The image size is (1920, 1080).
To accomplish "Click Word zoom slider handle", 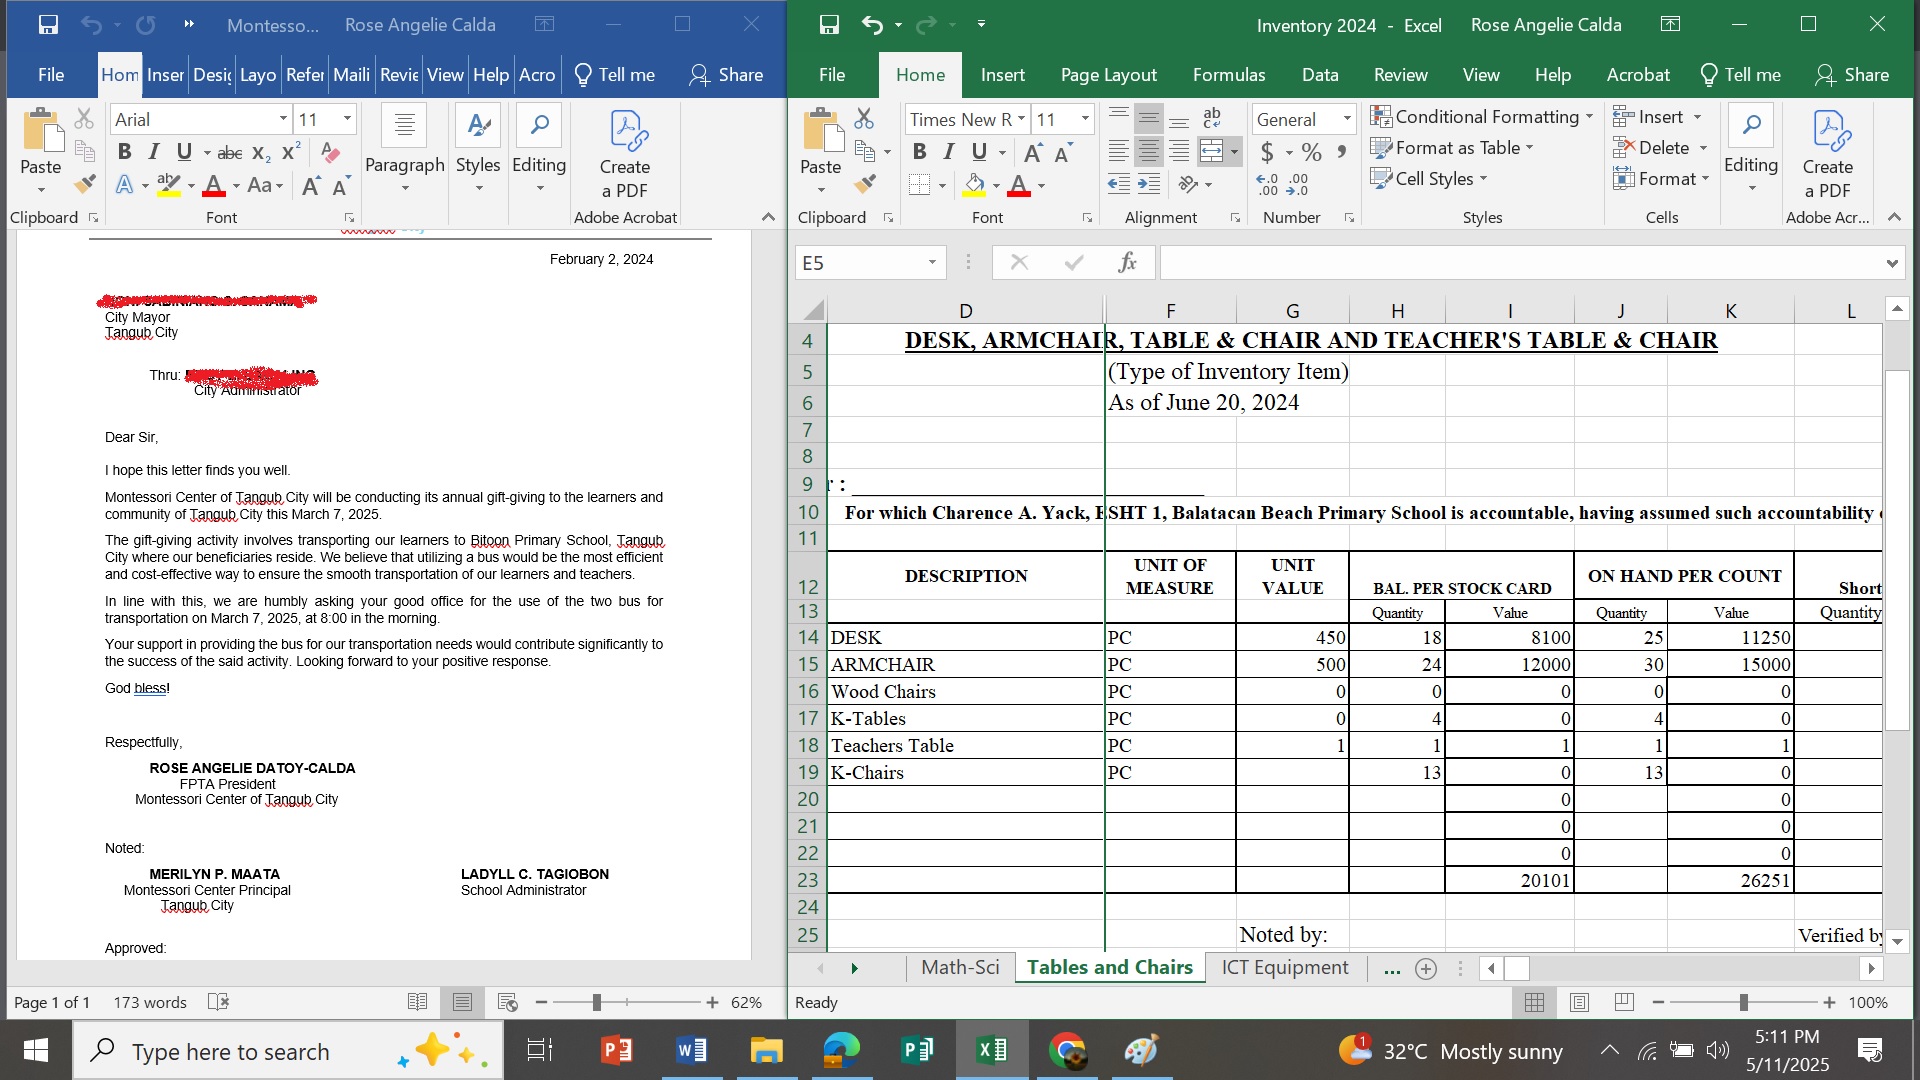I will point(597,1002).
